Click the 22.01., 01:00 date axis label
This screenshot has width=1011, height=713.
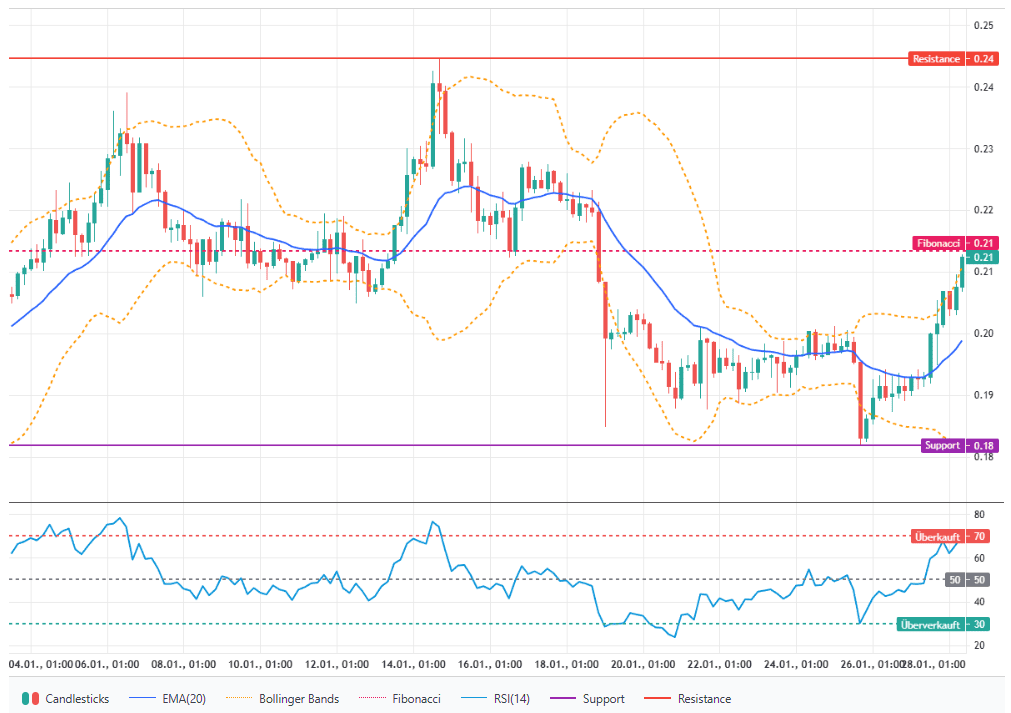[x=719, y=664]
